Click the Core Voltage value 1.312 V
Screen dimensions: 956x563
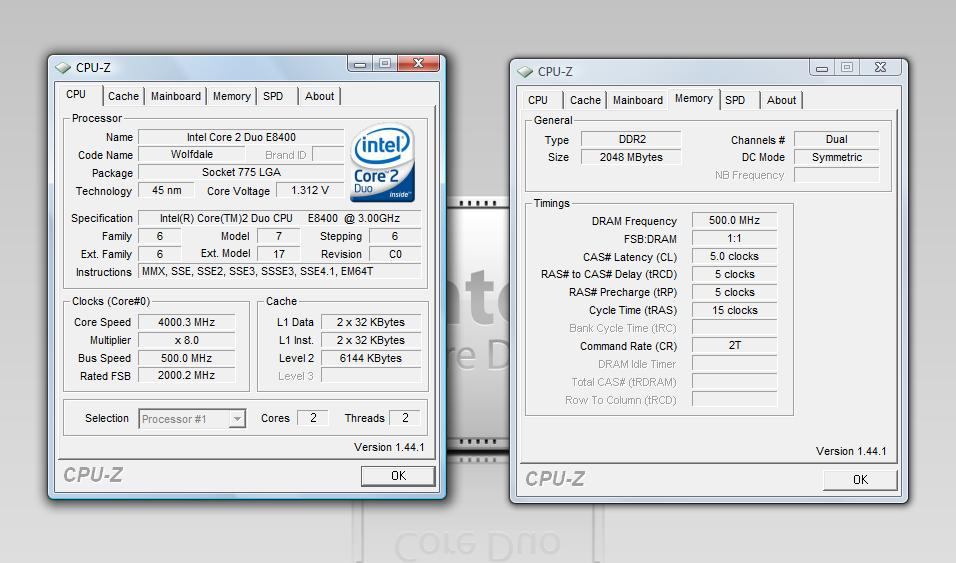(x=310, y=190)
